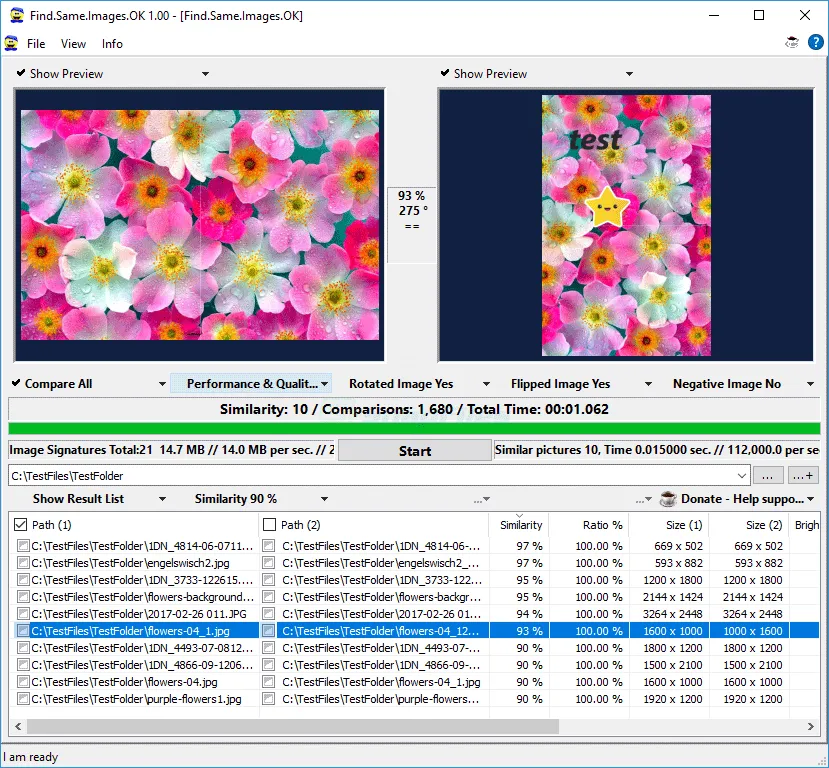Click the browse folder '...' button
This screenshot has height=768, width=829.
(768, 475)
